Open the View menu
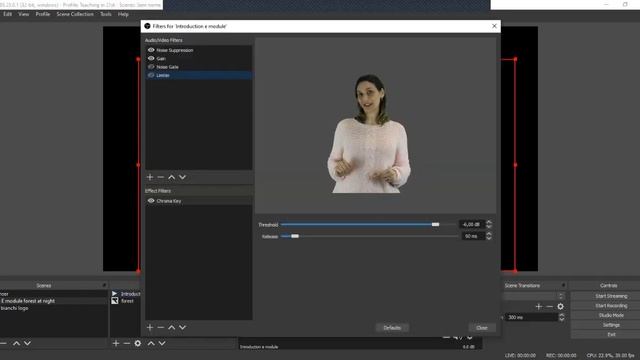 24,14
